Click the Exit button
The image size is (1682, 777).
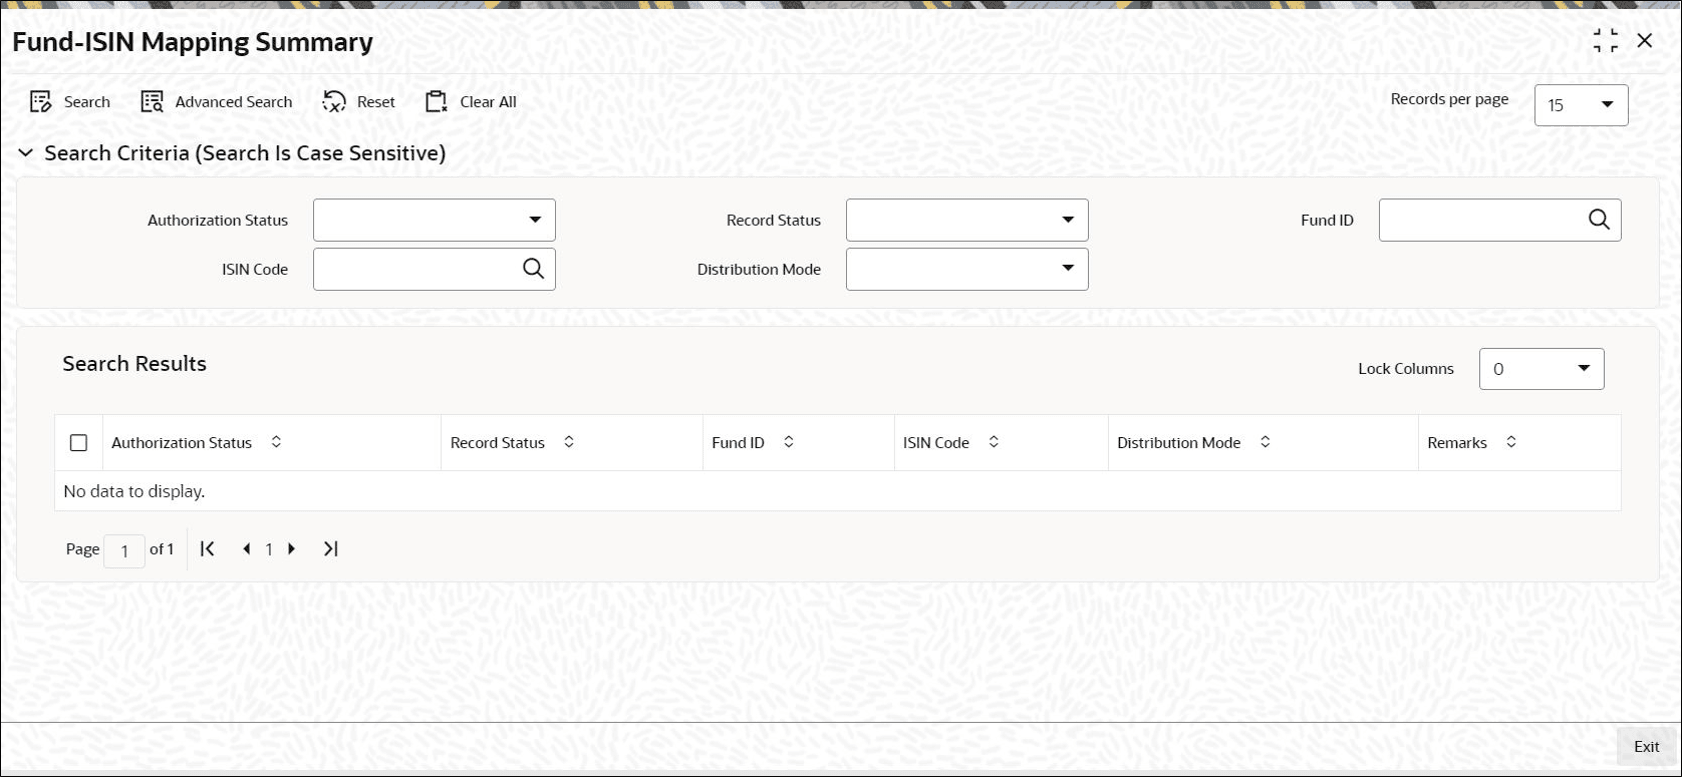point(1646,747)
